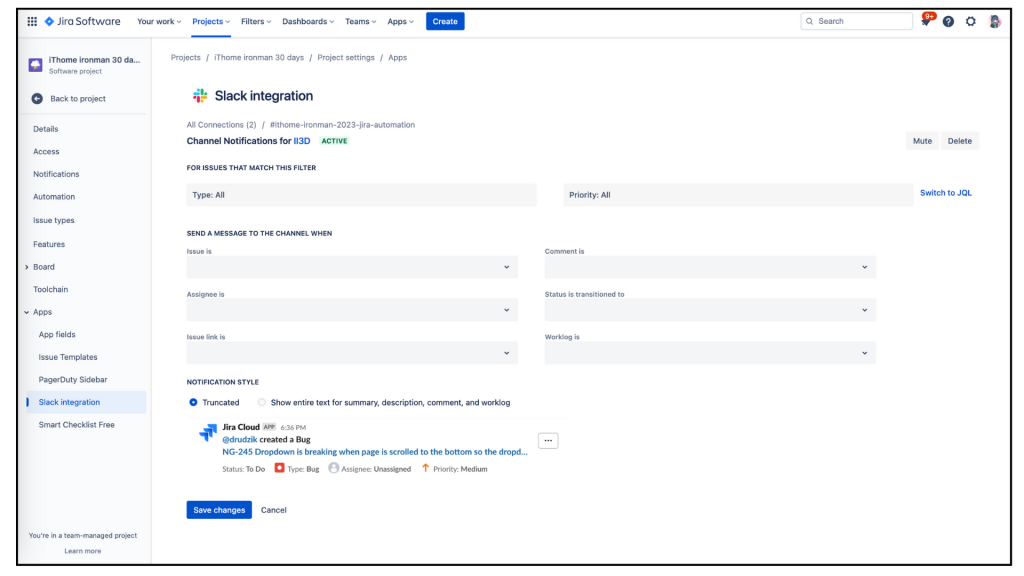Click the search magnifier icon
The height and width of the screenshot is (576, 1024).
[810, 22]
